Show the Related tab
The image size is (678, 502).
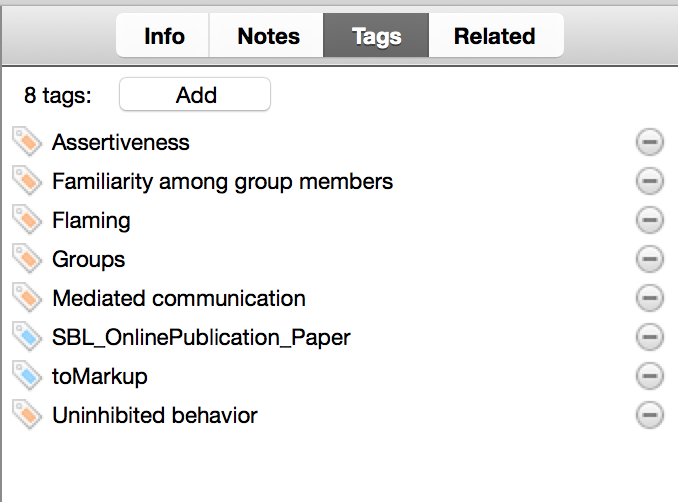[494, 36]
